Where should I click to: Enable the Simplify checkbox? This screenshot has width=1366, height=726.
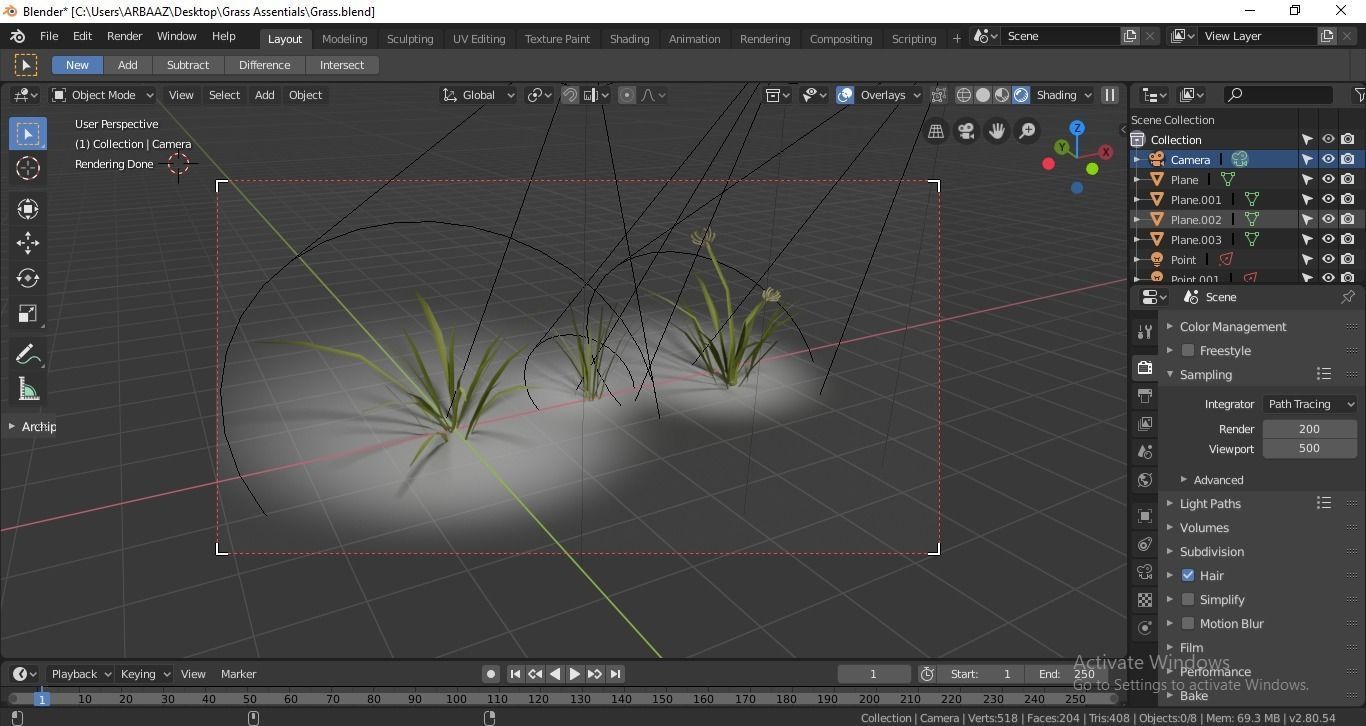click(x=1188, y=600)
